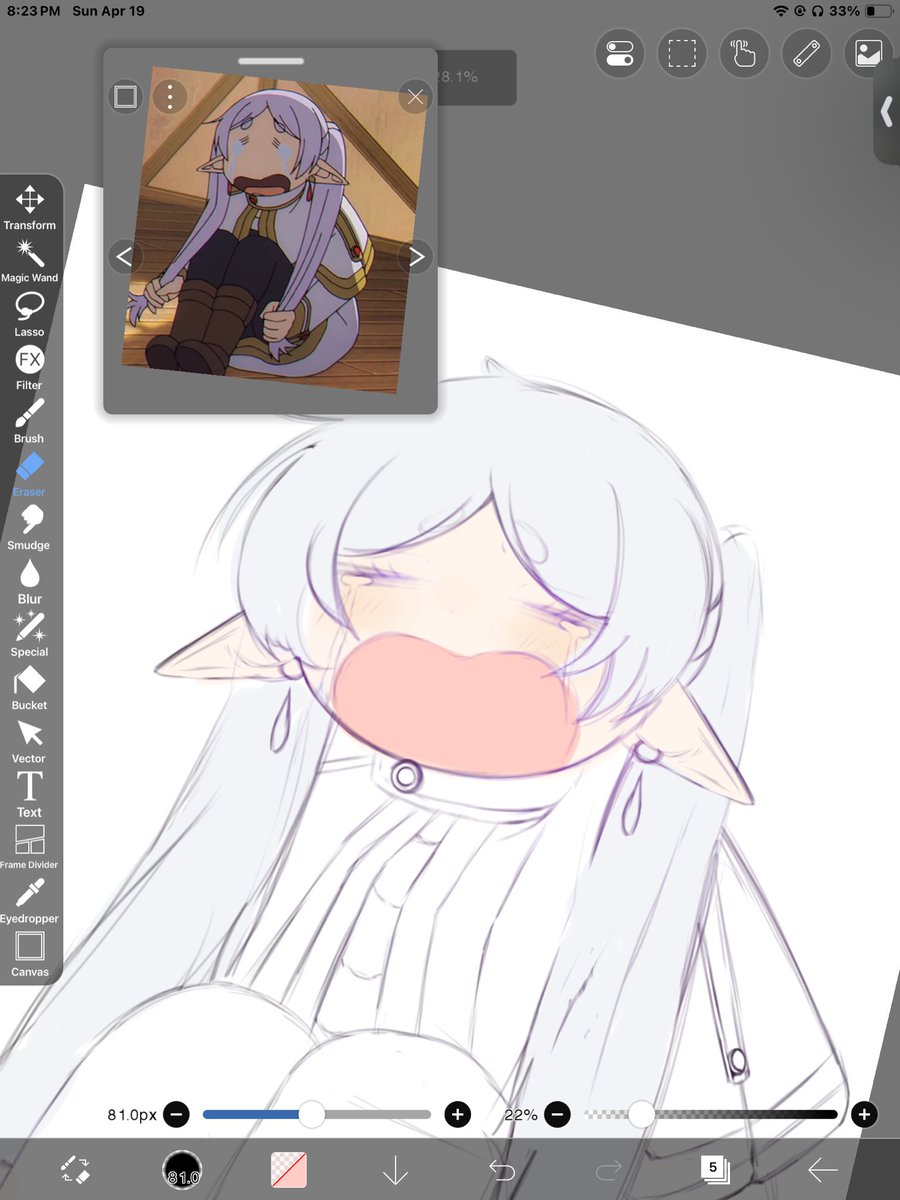900x1200 pixels.
Task: Redo the last action
Action: (x=609, y=1169)
